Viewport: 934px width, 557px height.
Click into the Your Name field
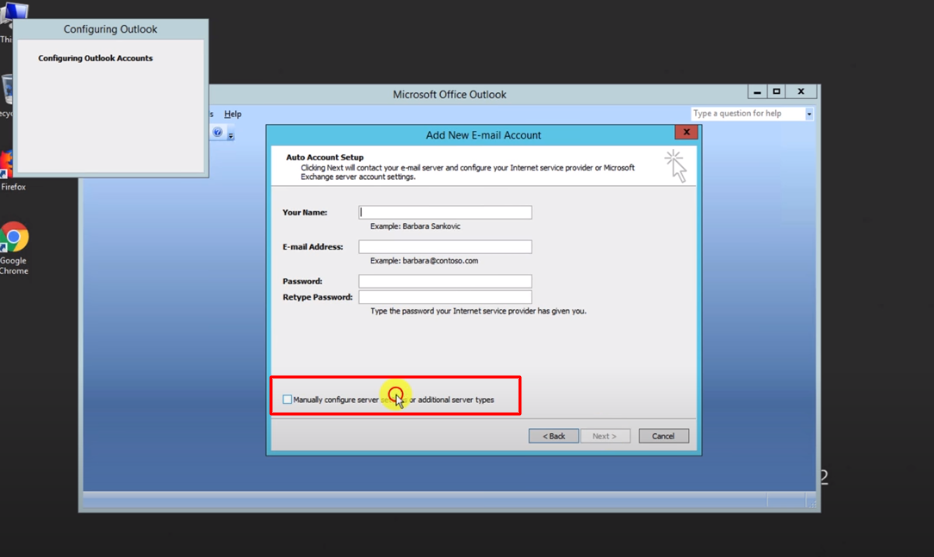point(445,212)
